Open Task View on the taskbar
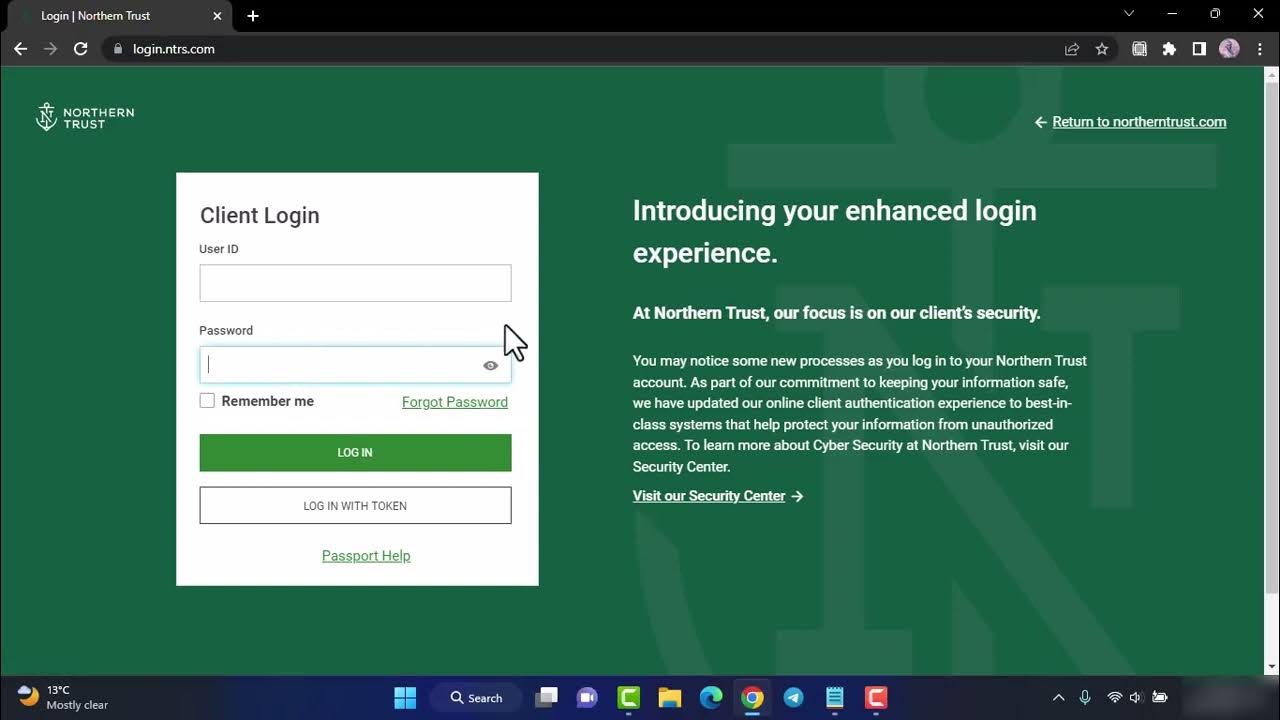Image resolution: width=1280 pixels, height=720 pixels. 546,698
